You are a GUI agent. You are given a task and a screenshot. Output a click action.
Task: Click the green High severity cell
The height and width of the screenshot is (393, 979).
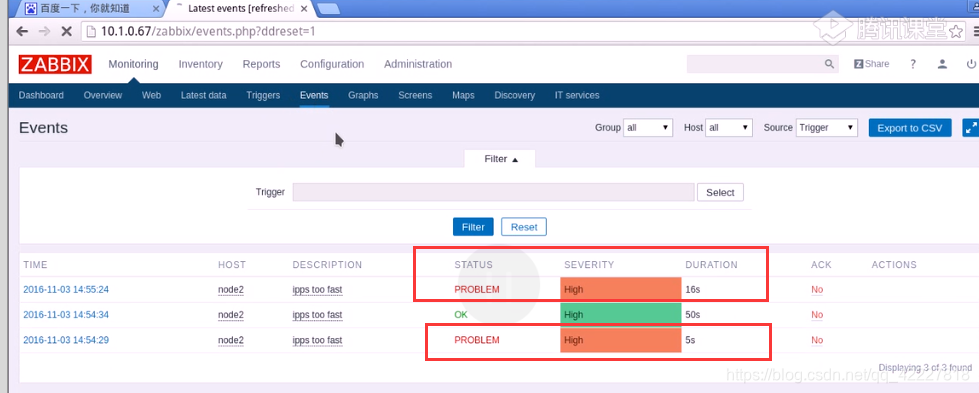tap(621, 315)
